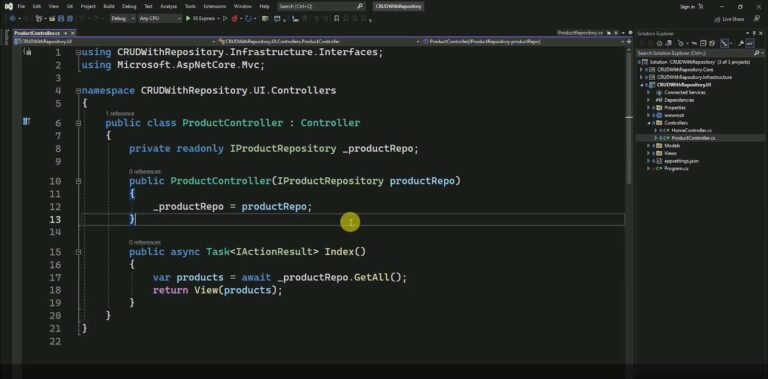Expand Models folder in Solution Explorer
The width and height of the screenshot is (768, 379).
tap(648, 145)
